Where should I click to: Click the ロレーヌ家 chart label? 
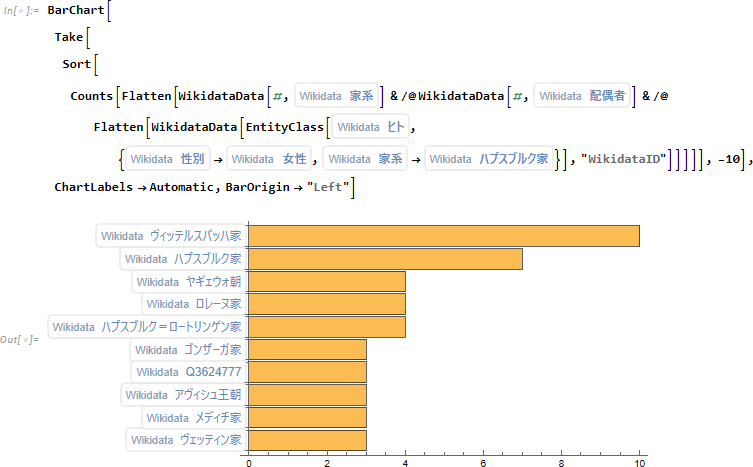coord(192,304)
